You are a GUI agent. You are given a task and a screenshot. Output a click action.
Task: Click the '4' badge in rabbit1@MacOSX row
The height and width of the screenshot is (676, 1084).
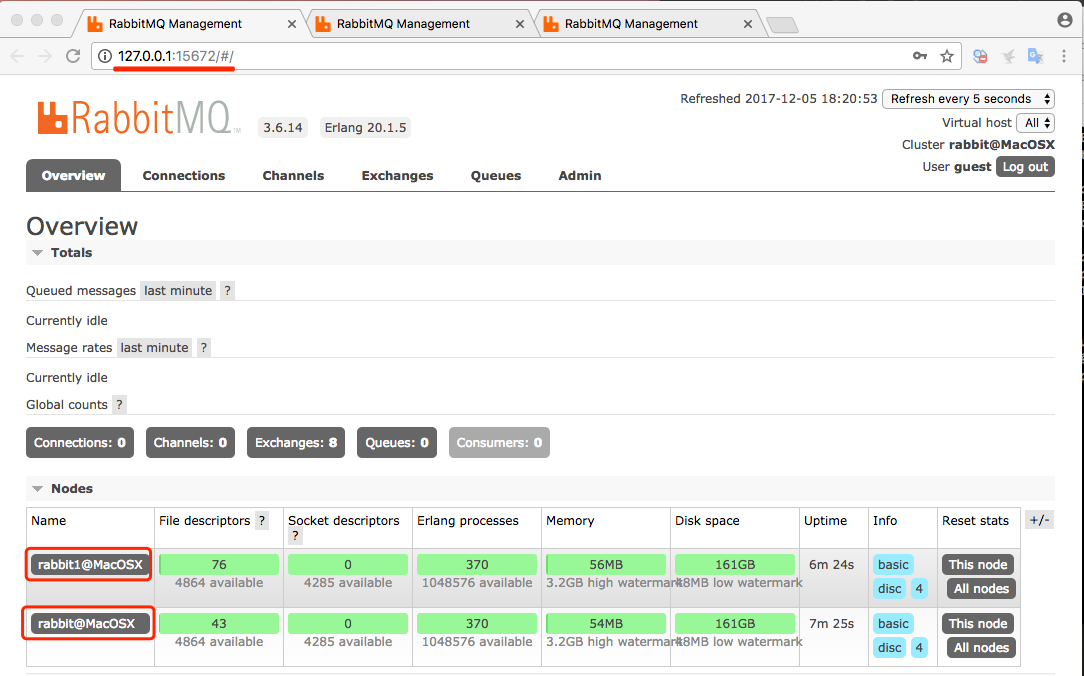[919, 589]
